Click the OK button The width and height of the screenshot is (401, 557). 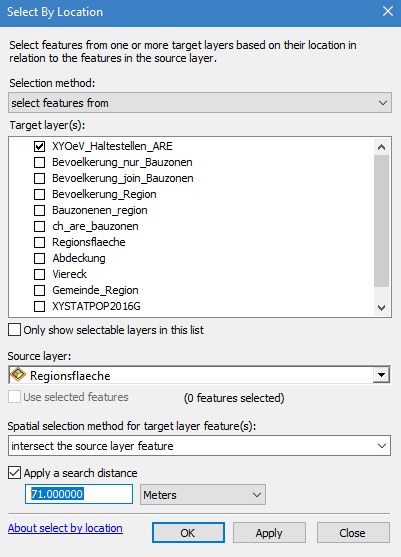(188, 532)
